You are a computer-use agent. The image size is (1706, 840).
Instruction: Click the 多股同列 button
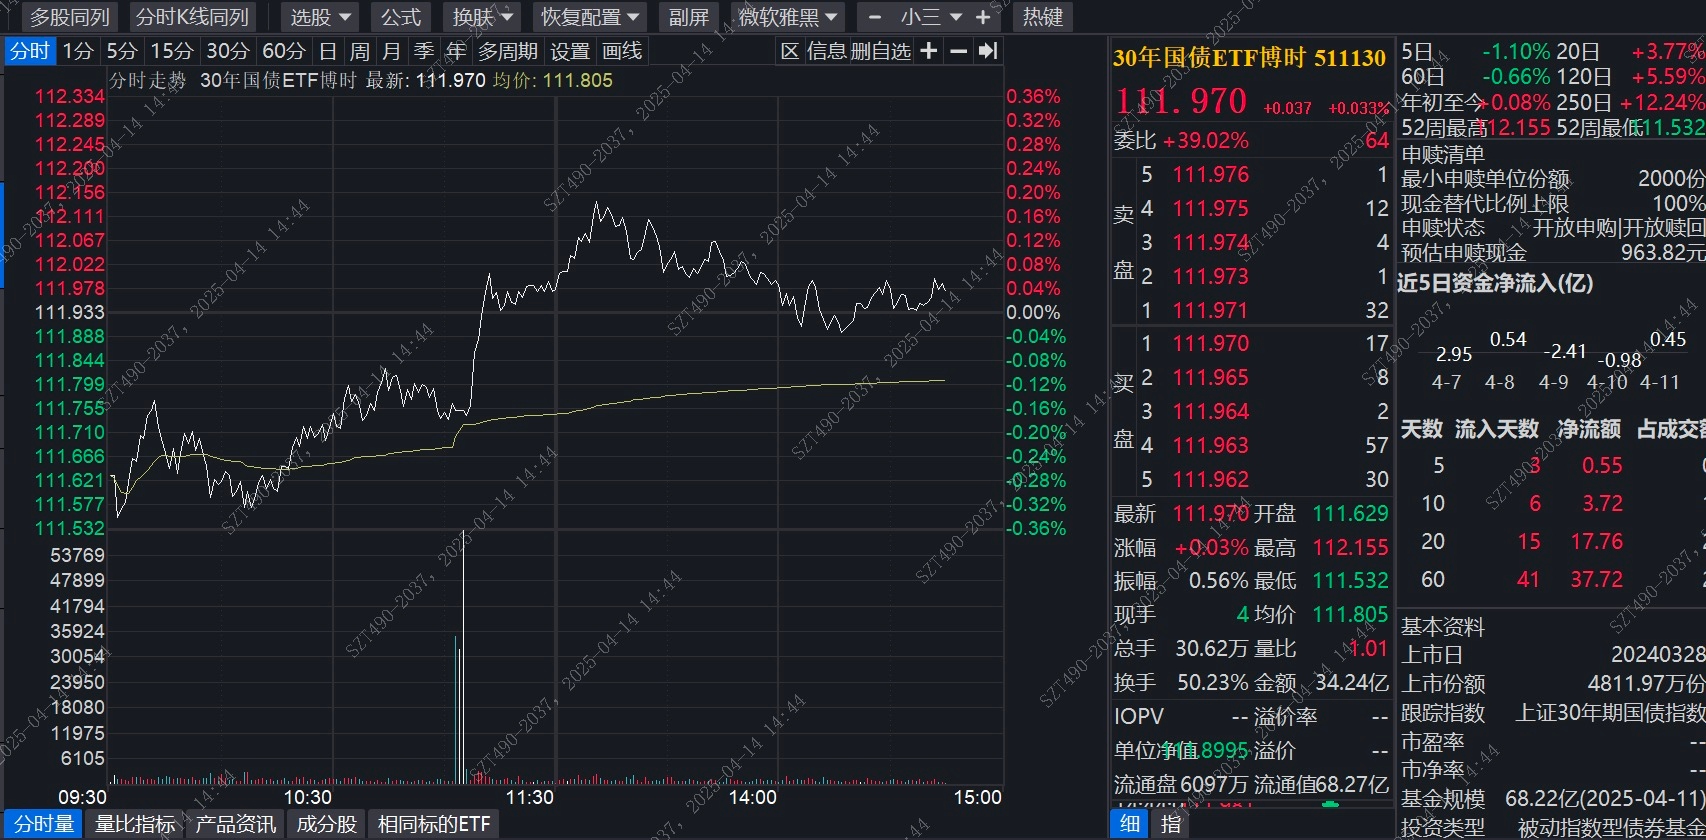[69, 17]
